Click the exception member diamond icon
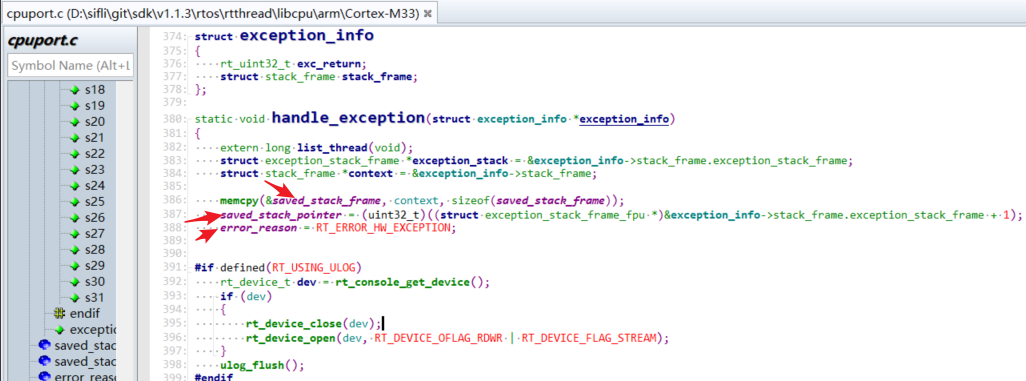This screenshot has height=381, width=1026. [60, 329]
